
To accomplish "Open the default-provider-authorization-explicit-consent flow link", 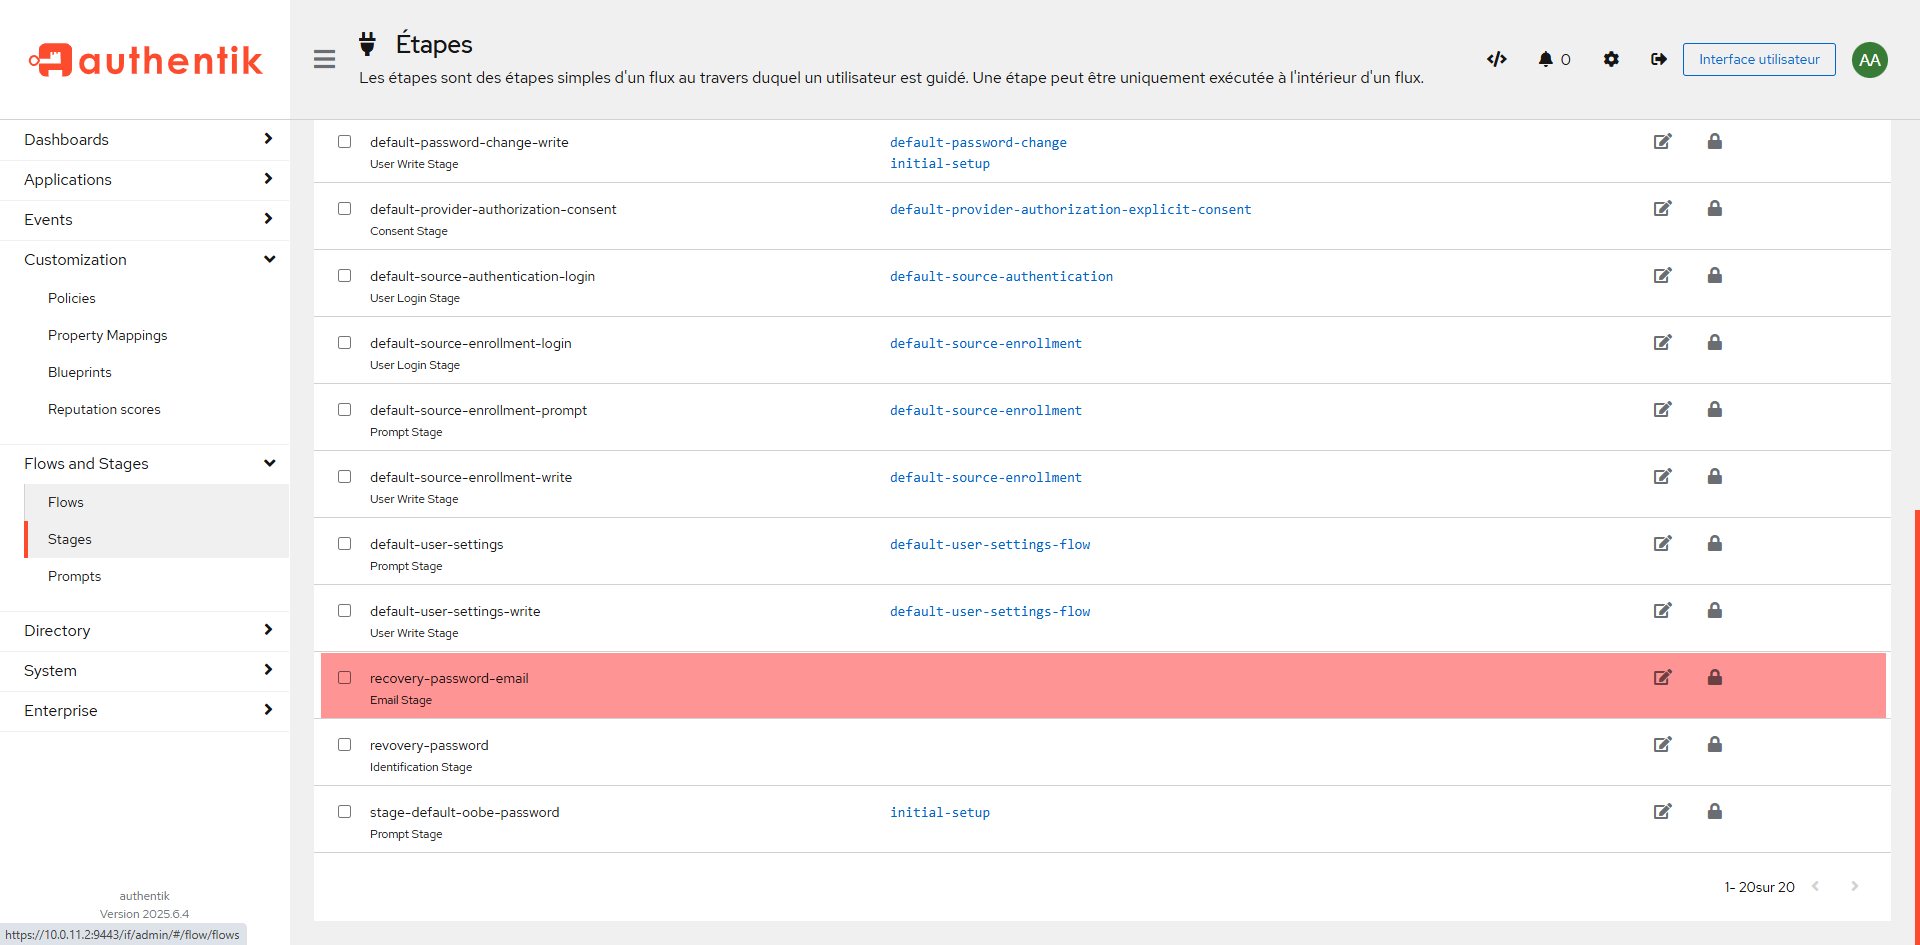I will pyautogui.click(x=1070, y=210).
